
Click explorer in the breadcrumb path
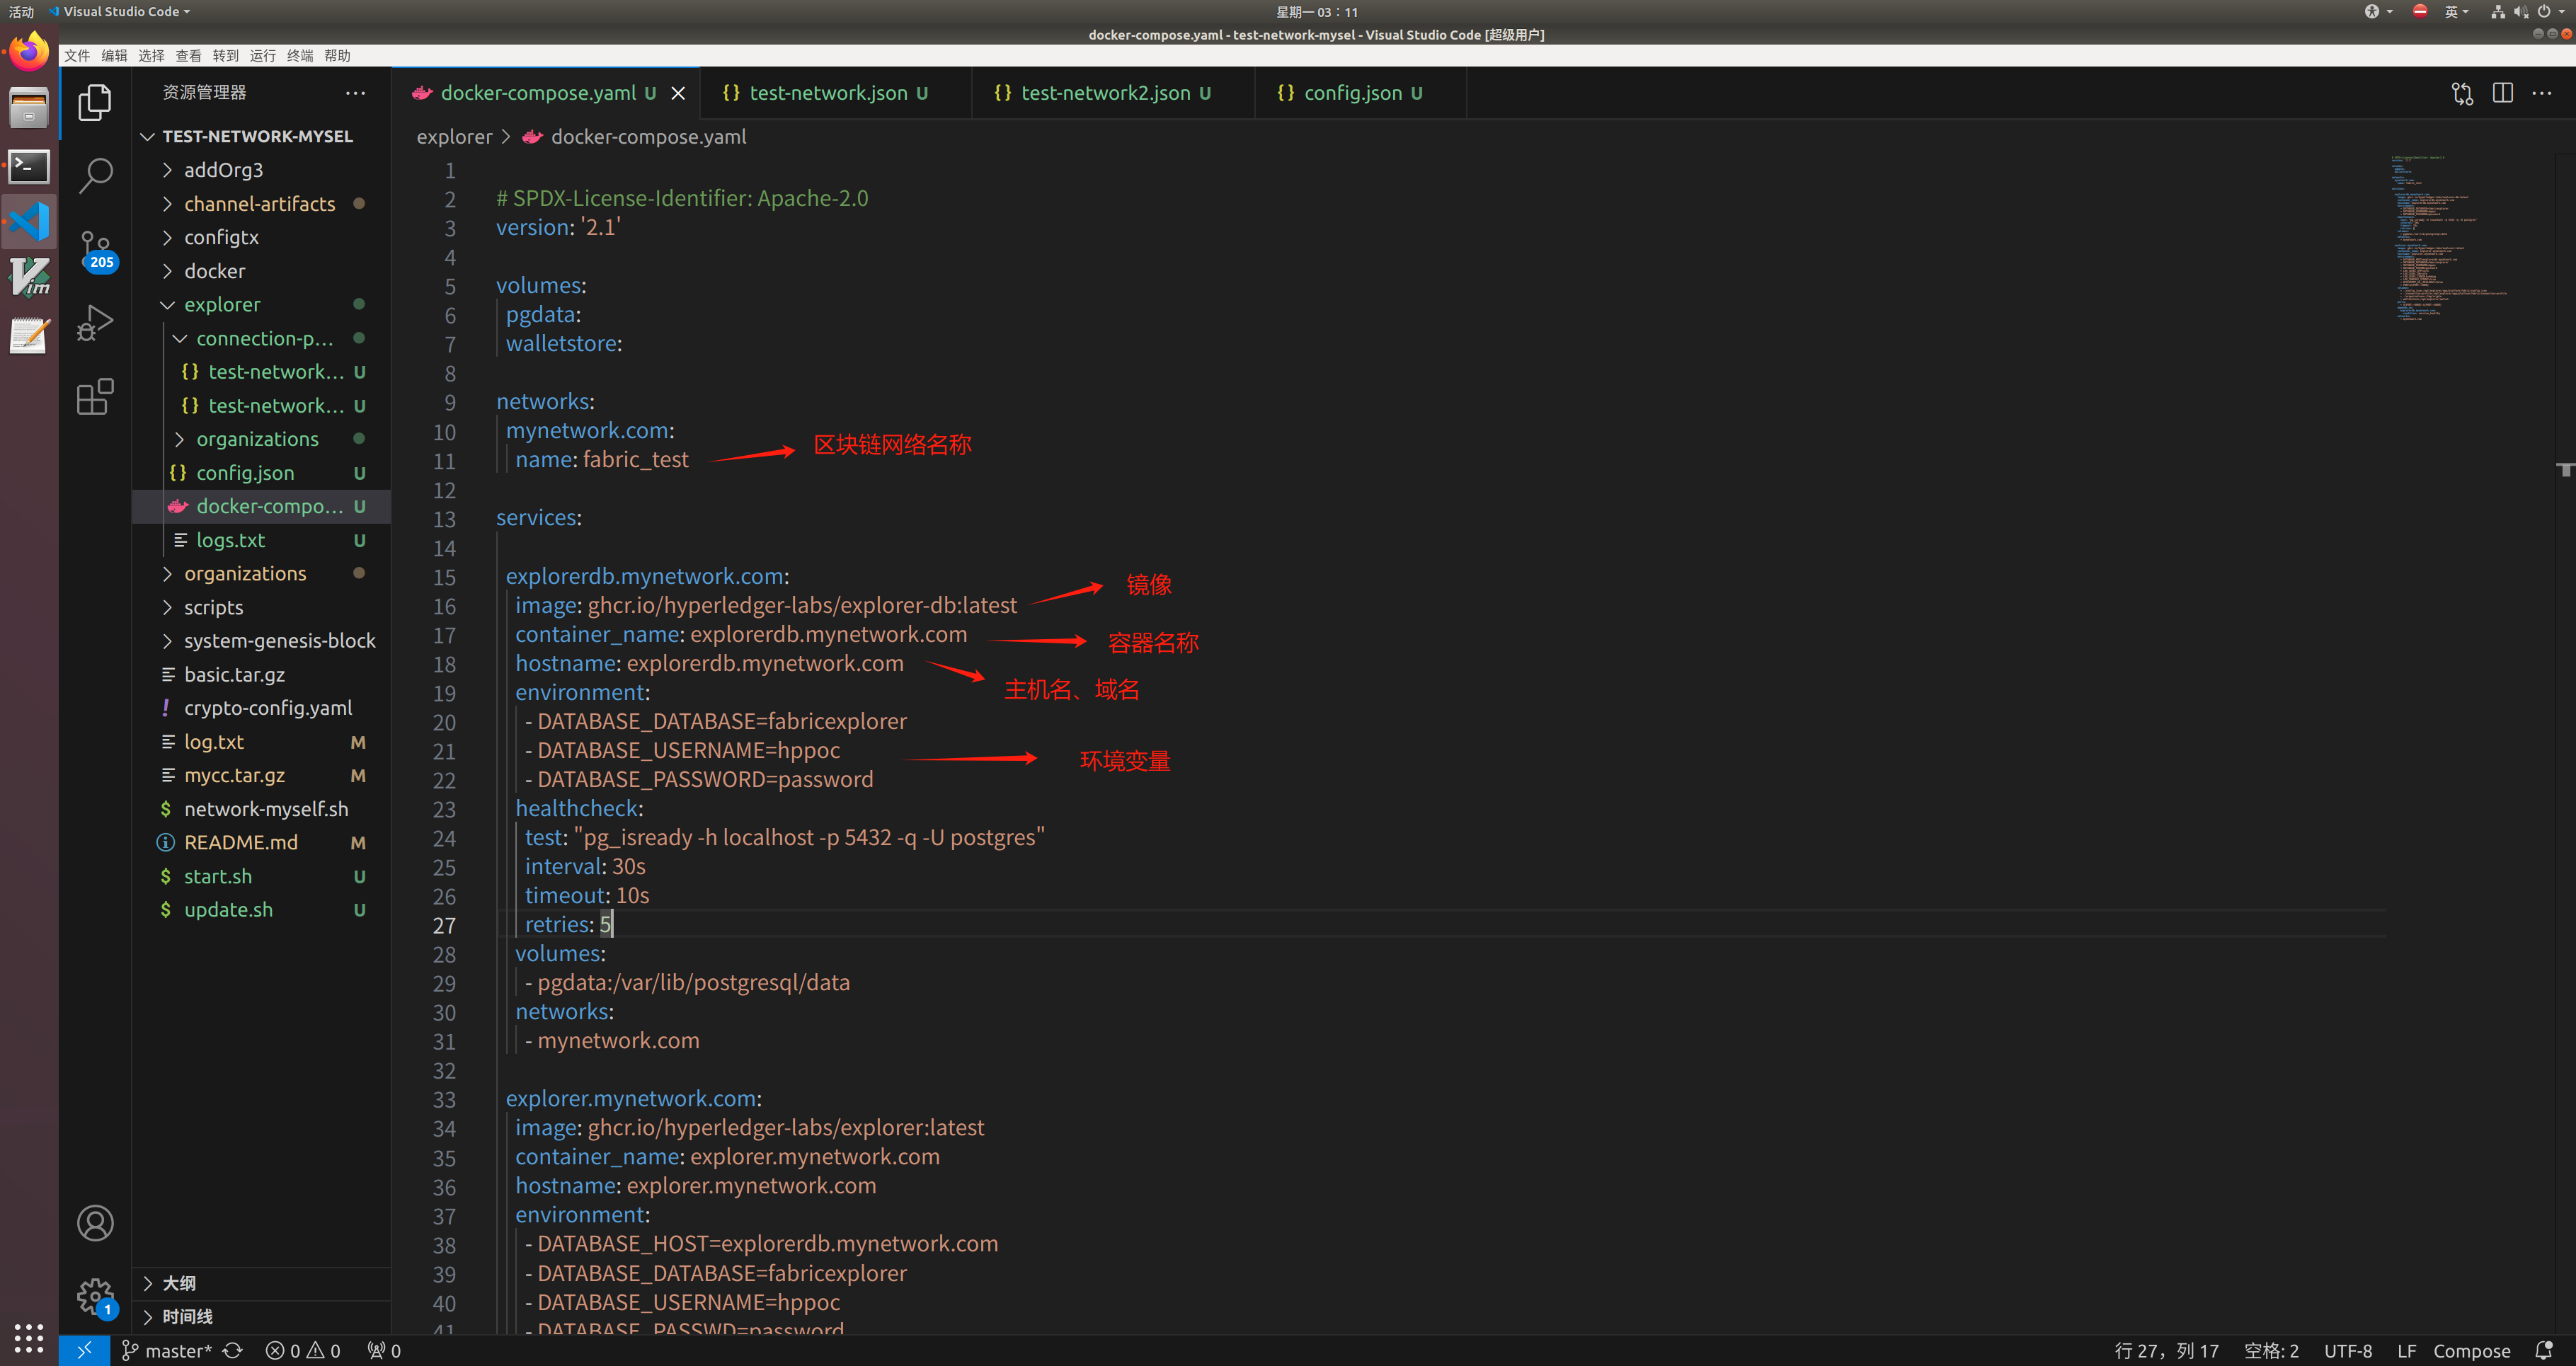tap(454, 136)
